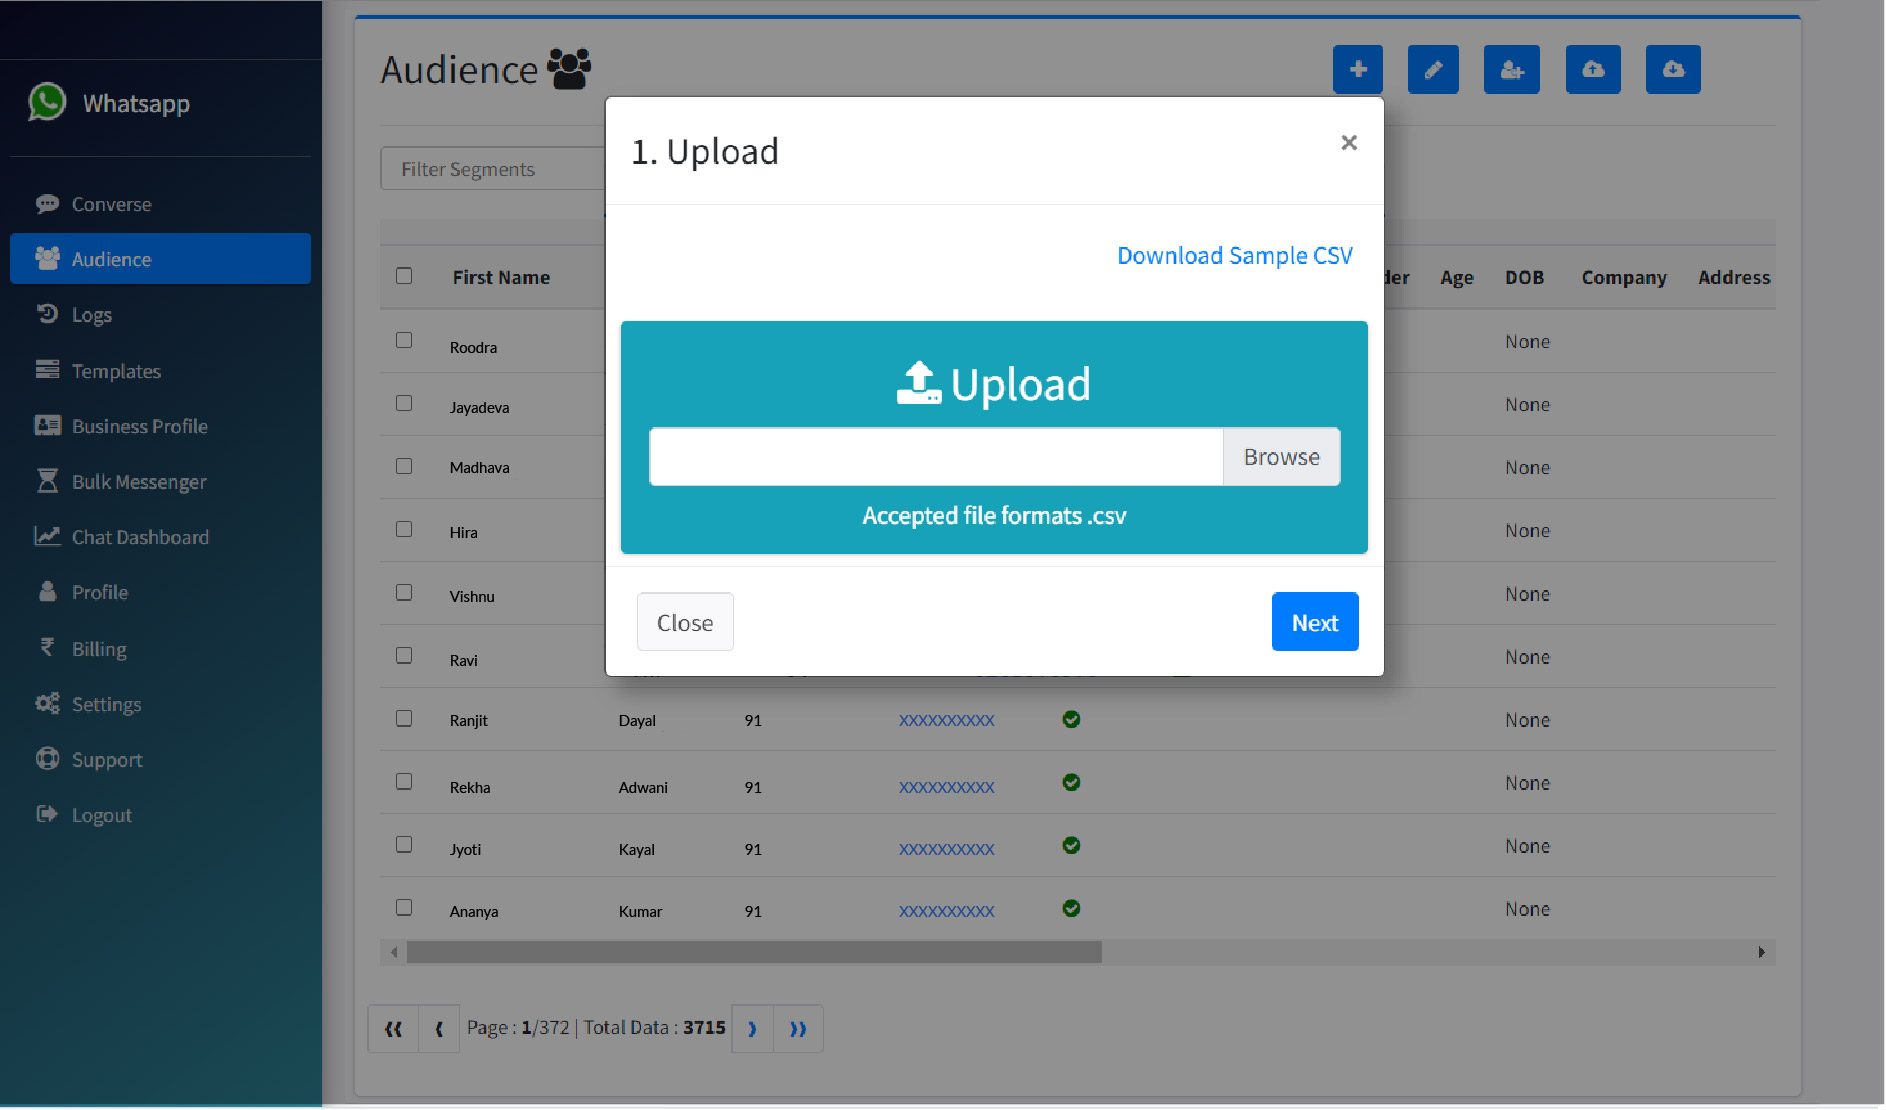
Task: Open the Chat Dashboard panel
Action: point(140,536)
